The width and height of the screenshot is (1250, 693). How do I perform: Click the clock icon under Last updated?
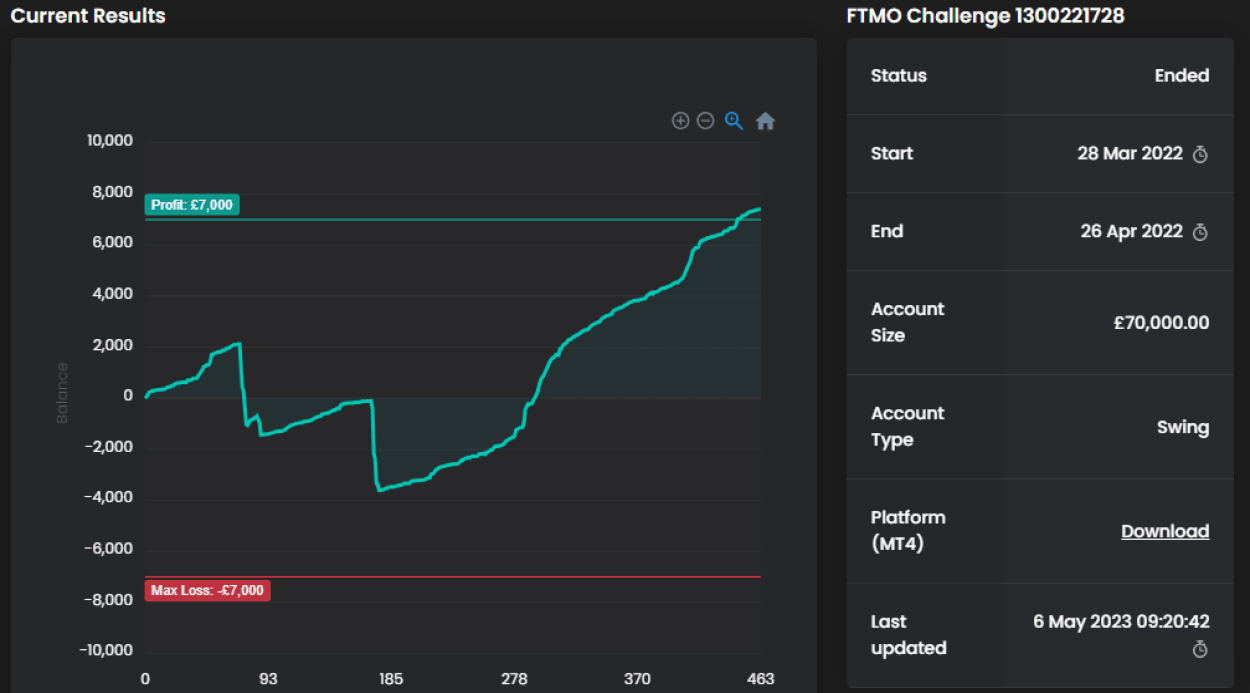[1201, 650]
